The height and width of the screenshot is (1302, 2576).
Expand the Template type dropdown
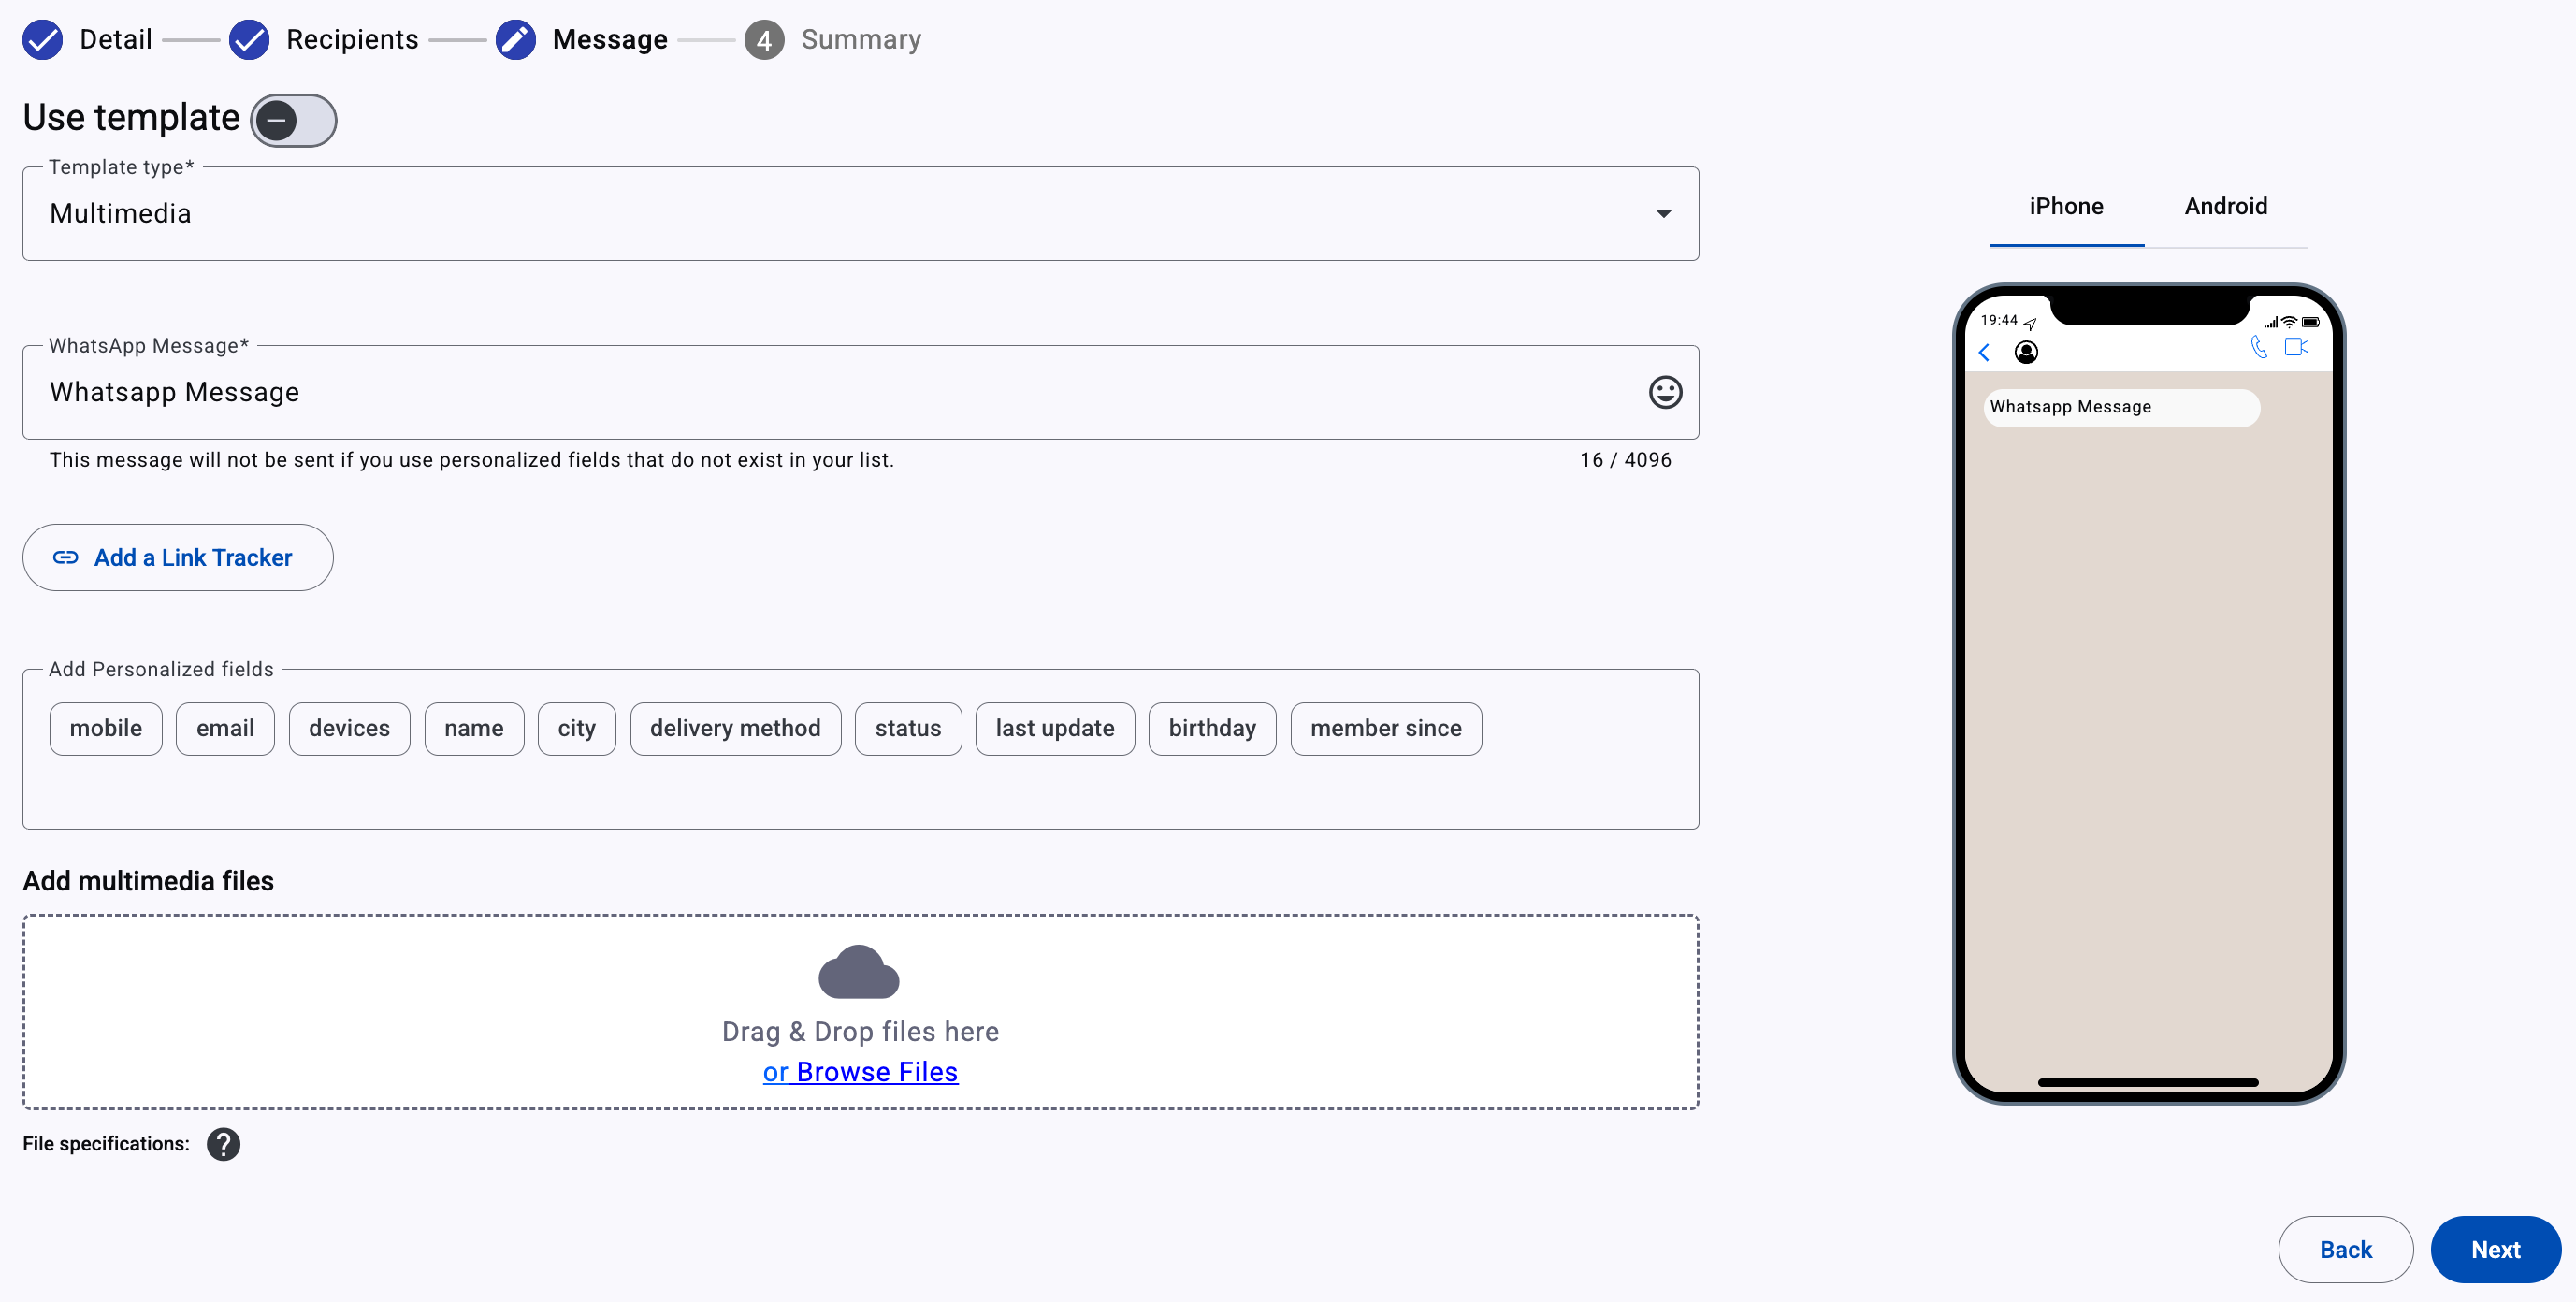[860, 214]
